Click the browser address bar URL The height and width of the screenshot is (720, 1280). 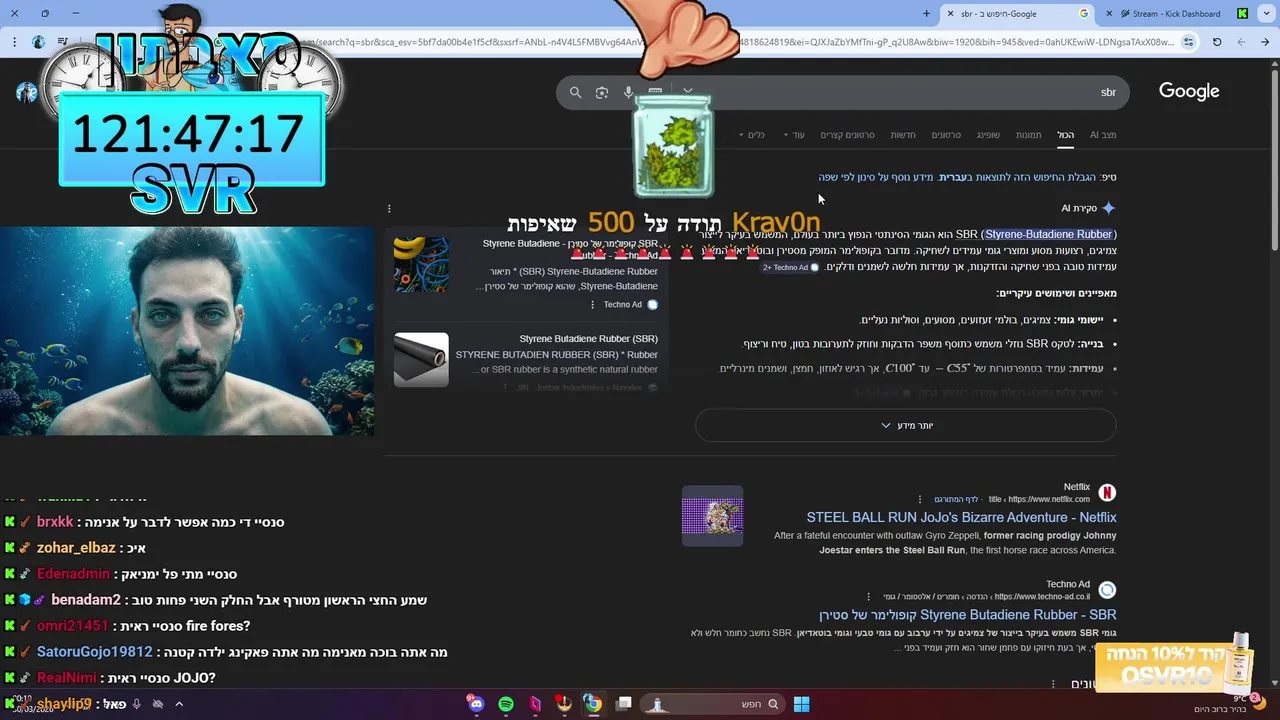tap(740, 42)
